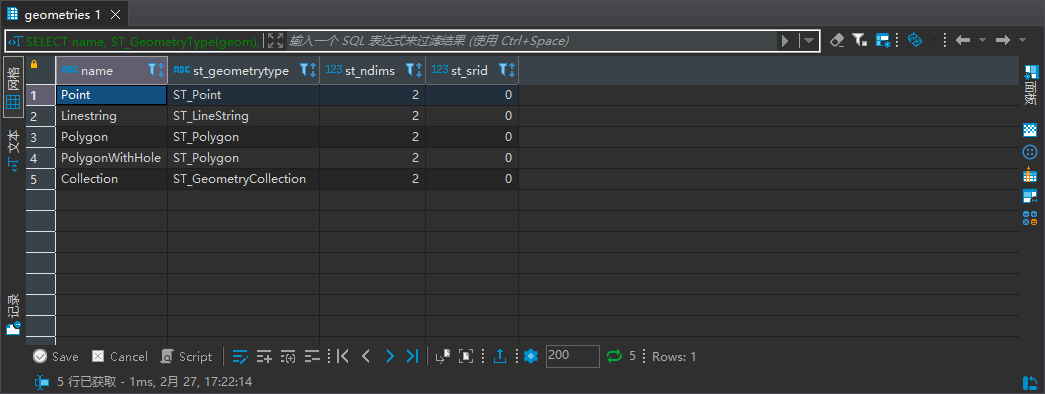Click the export data upload icon
Viewport: 1045px width, 394px height.
pyautogui.click(x=500, y=357)
